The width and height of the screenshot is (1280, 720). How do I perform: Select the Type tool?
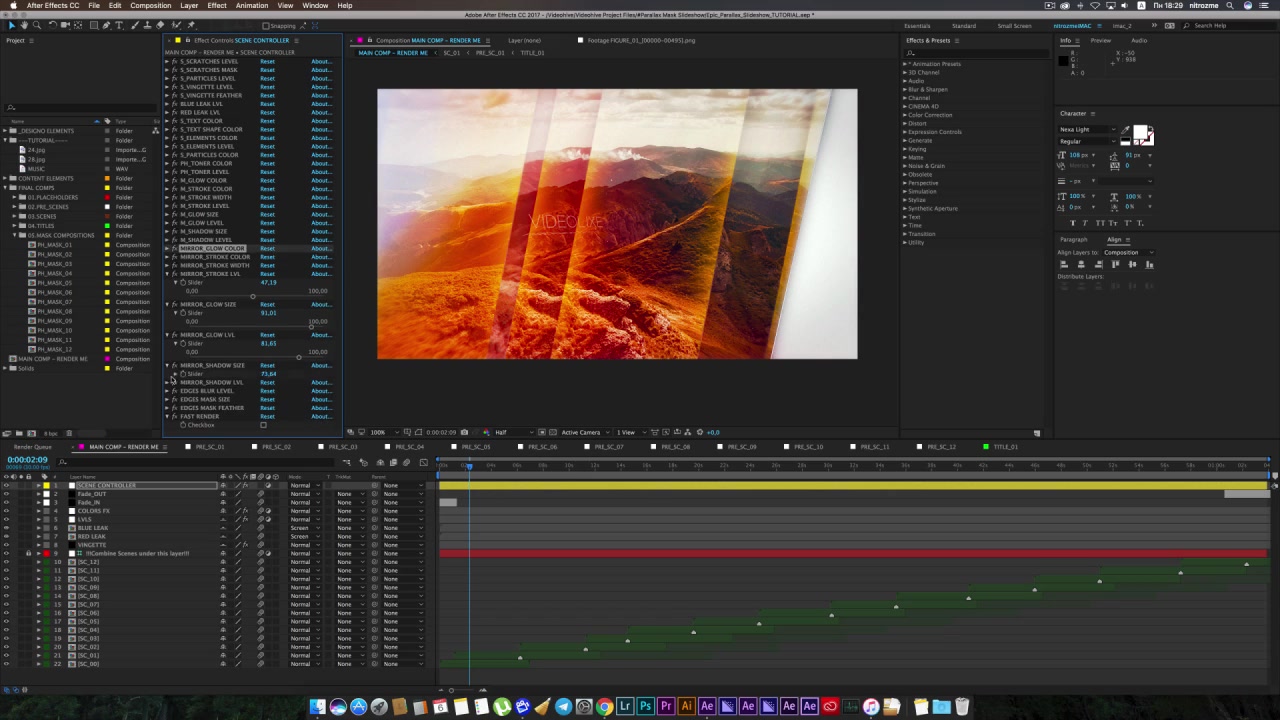pyautogui.click(x=119, y=25)
